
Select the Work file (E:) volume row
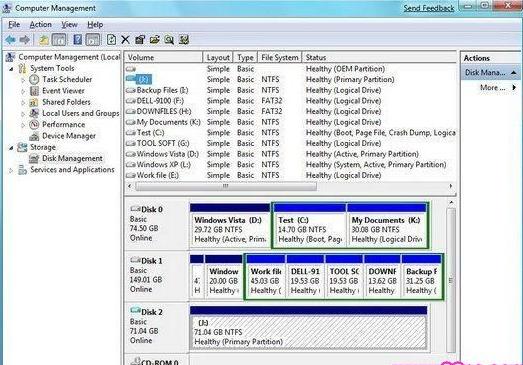tap(290, 175)
